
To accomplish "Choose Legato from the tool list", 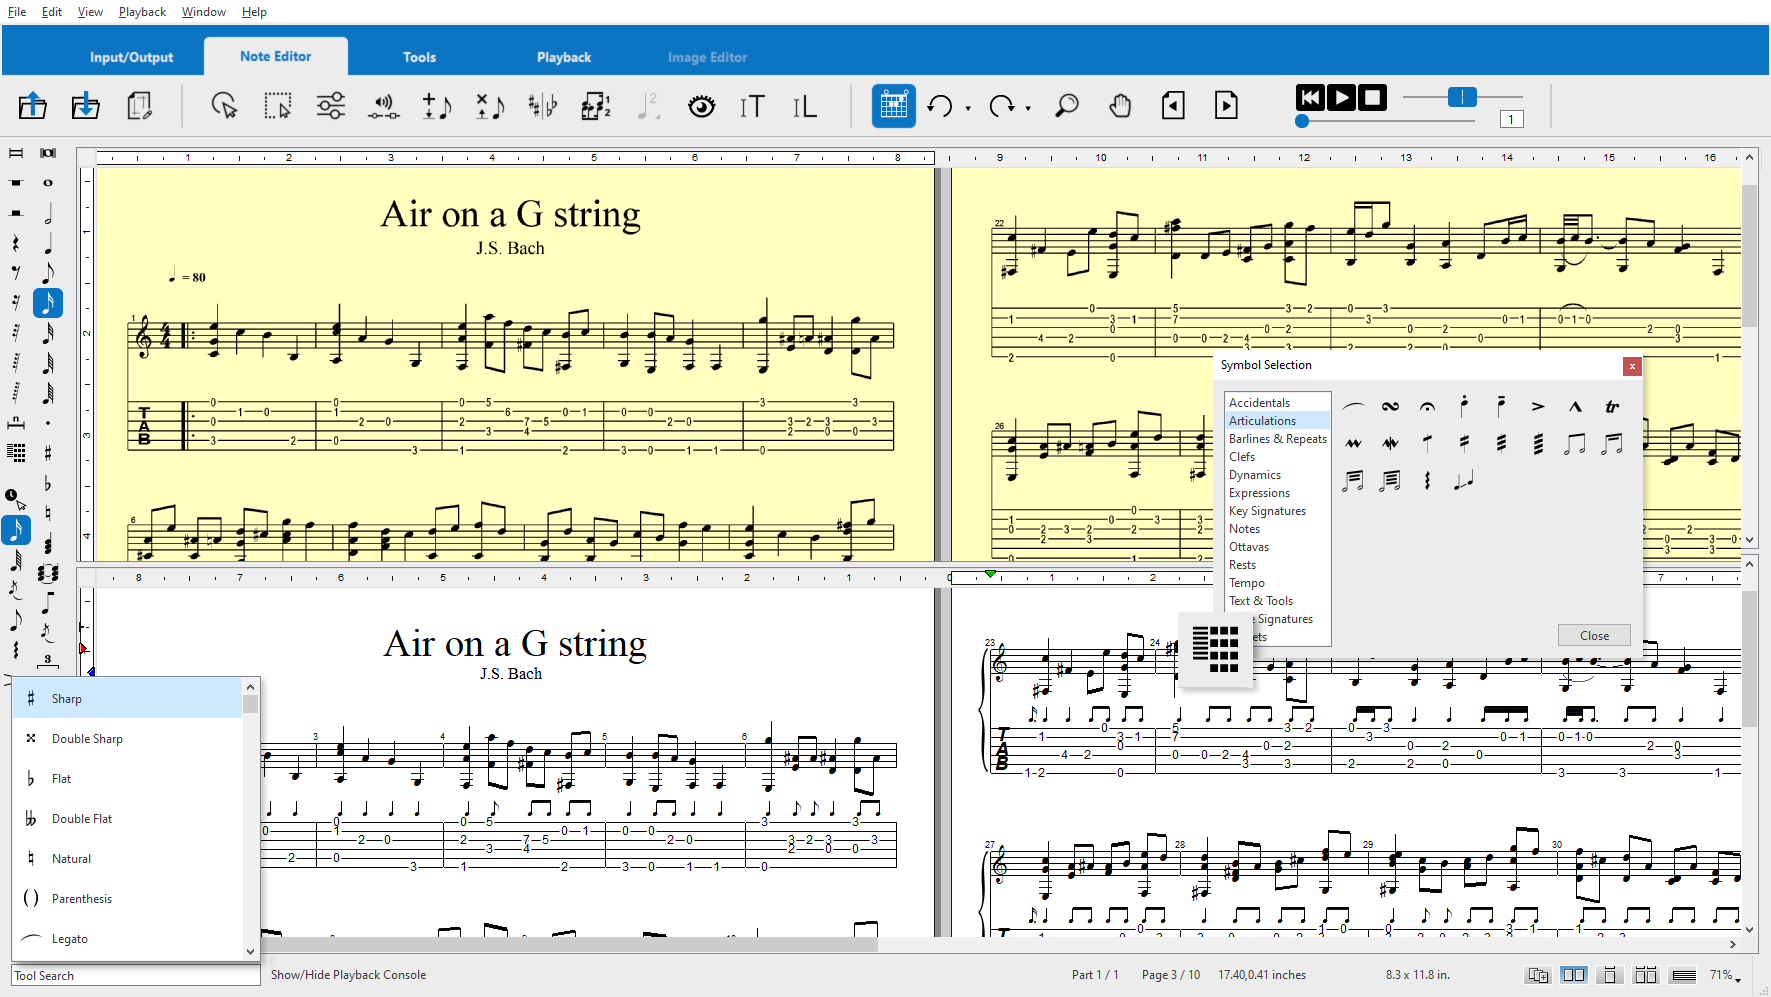I will 128,939.
